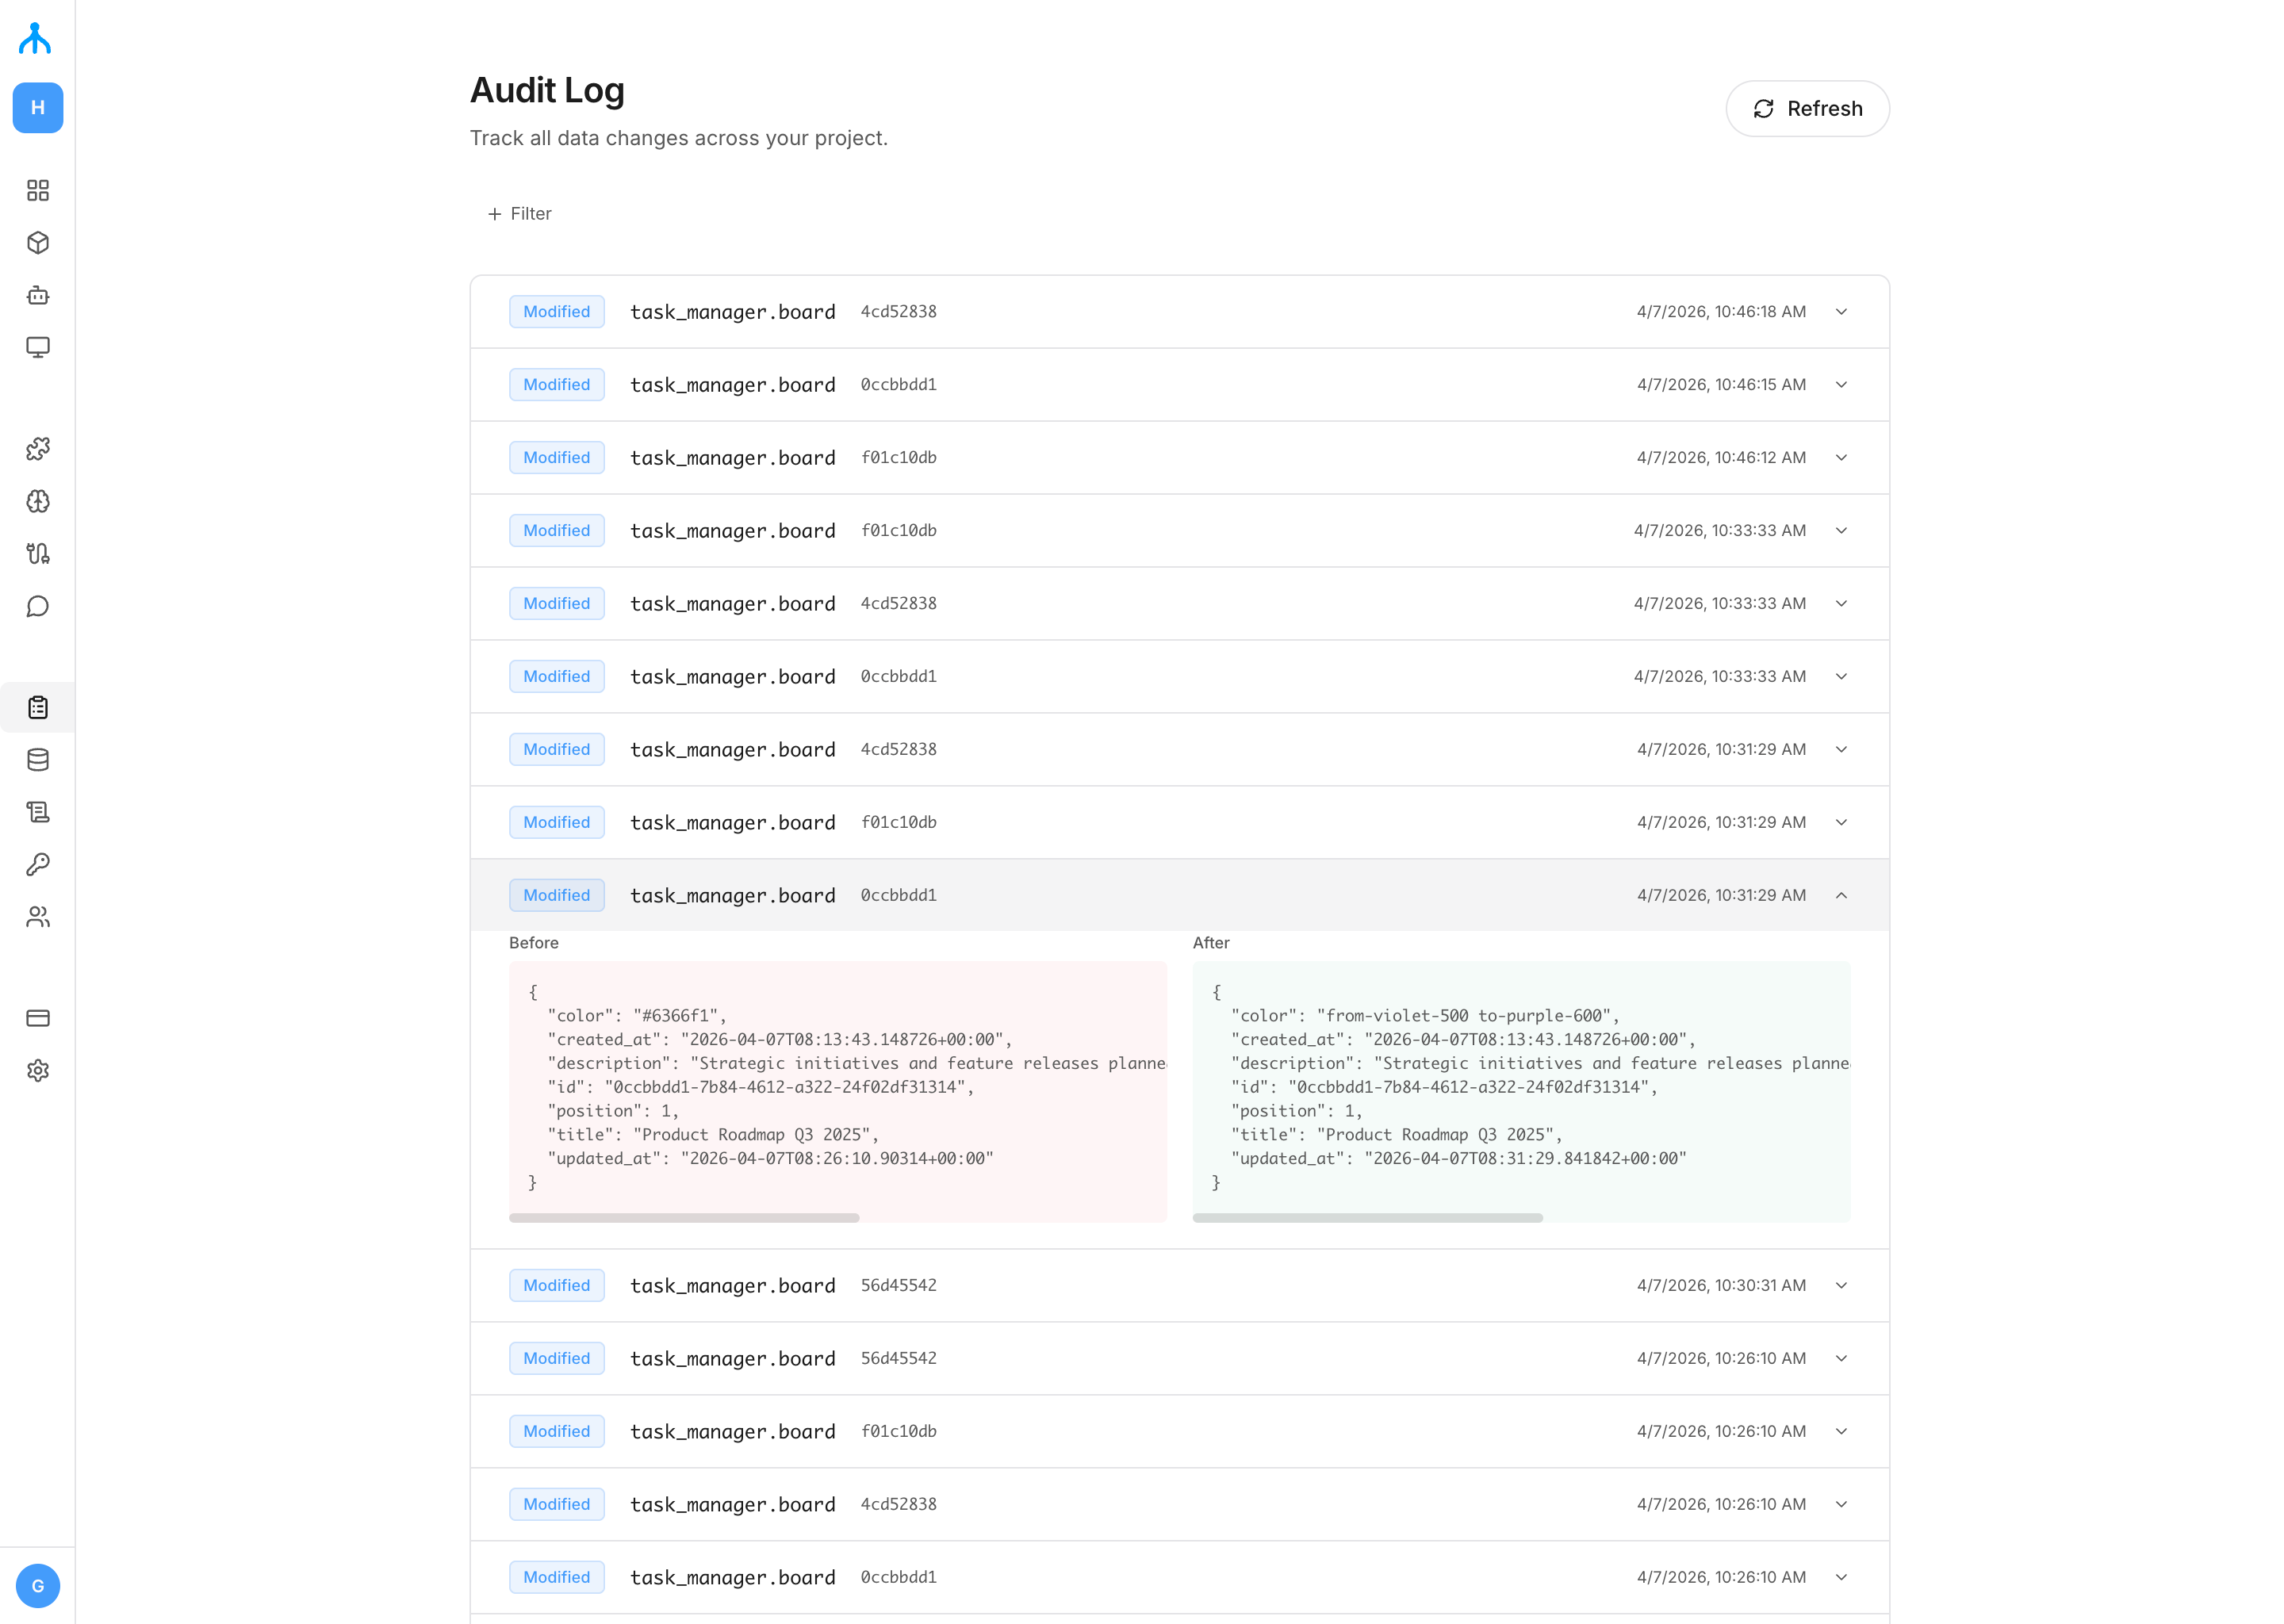2284x1624 pixels.
Task: Open the dashboard grid icon in sidebar
Action: coord(38,190)
